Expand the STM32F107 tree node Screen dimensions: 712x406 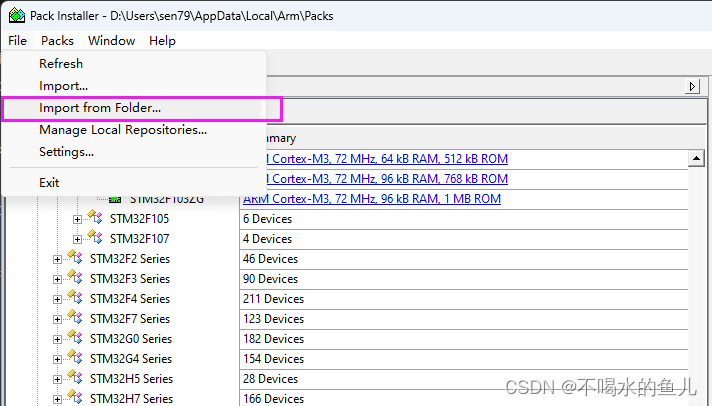click(x=78, y=239)
